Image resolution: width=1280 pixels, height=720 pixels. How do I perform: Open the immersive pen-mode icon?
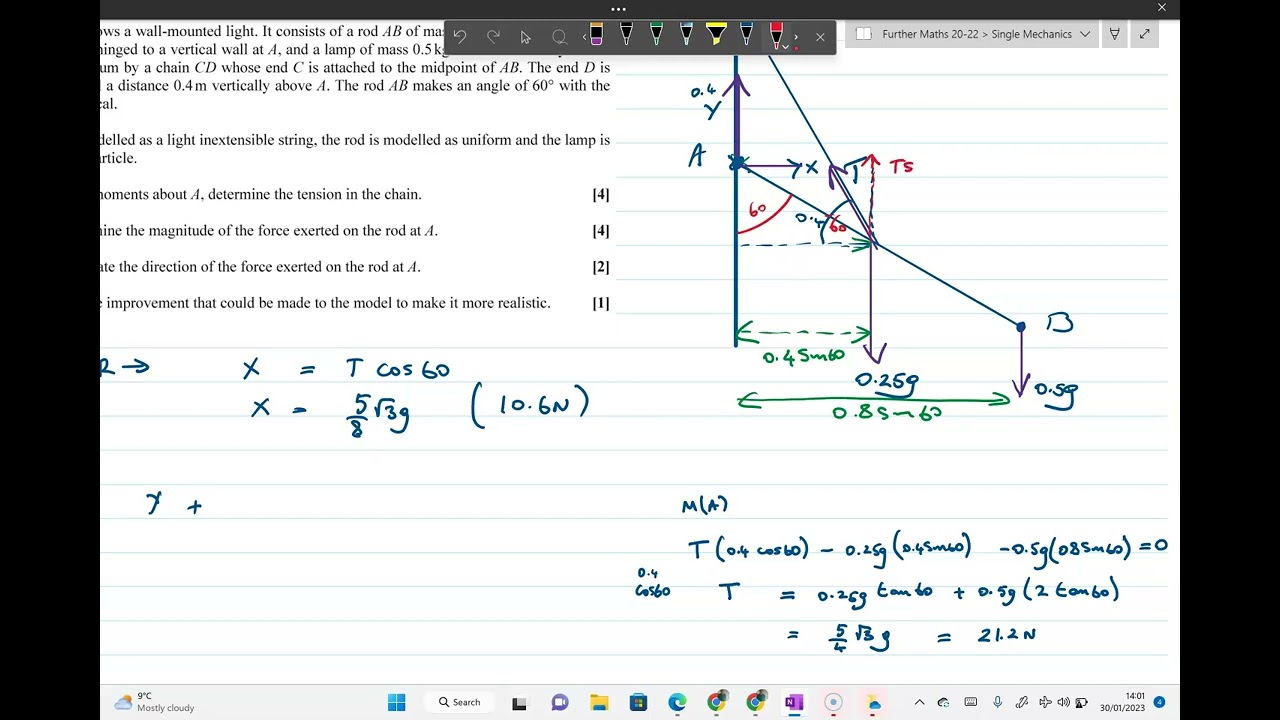coord(1114,34)
